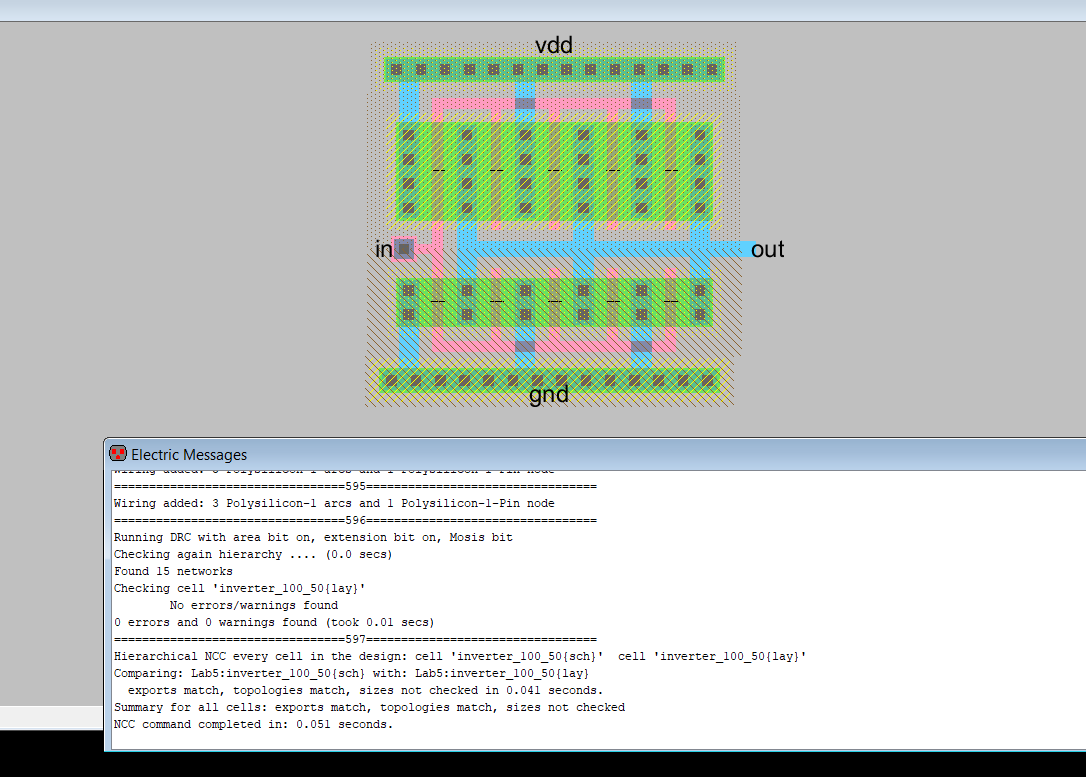Viewport: 1086px width, 777px height.
Task: Click the 'exports match, topologies match, sizes not checked in 0.041 seconds' line
Action: 365,690
